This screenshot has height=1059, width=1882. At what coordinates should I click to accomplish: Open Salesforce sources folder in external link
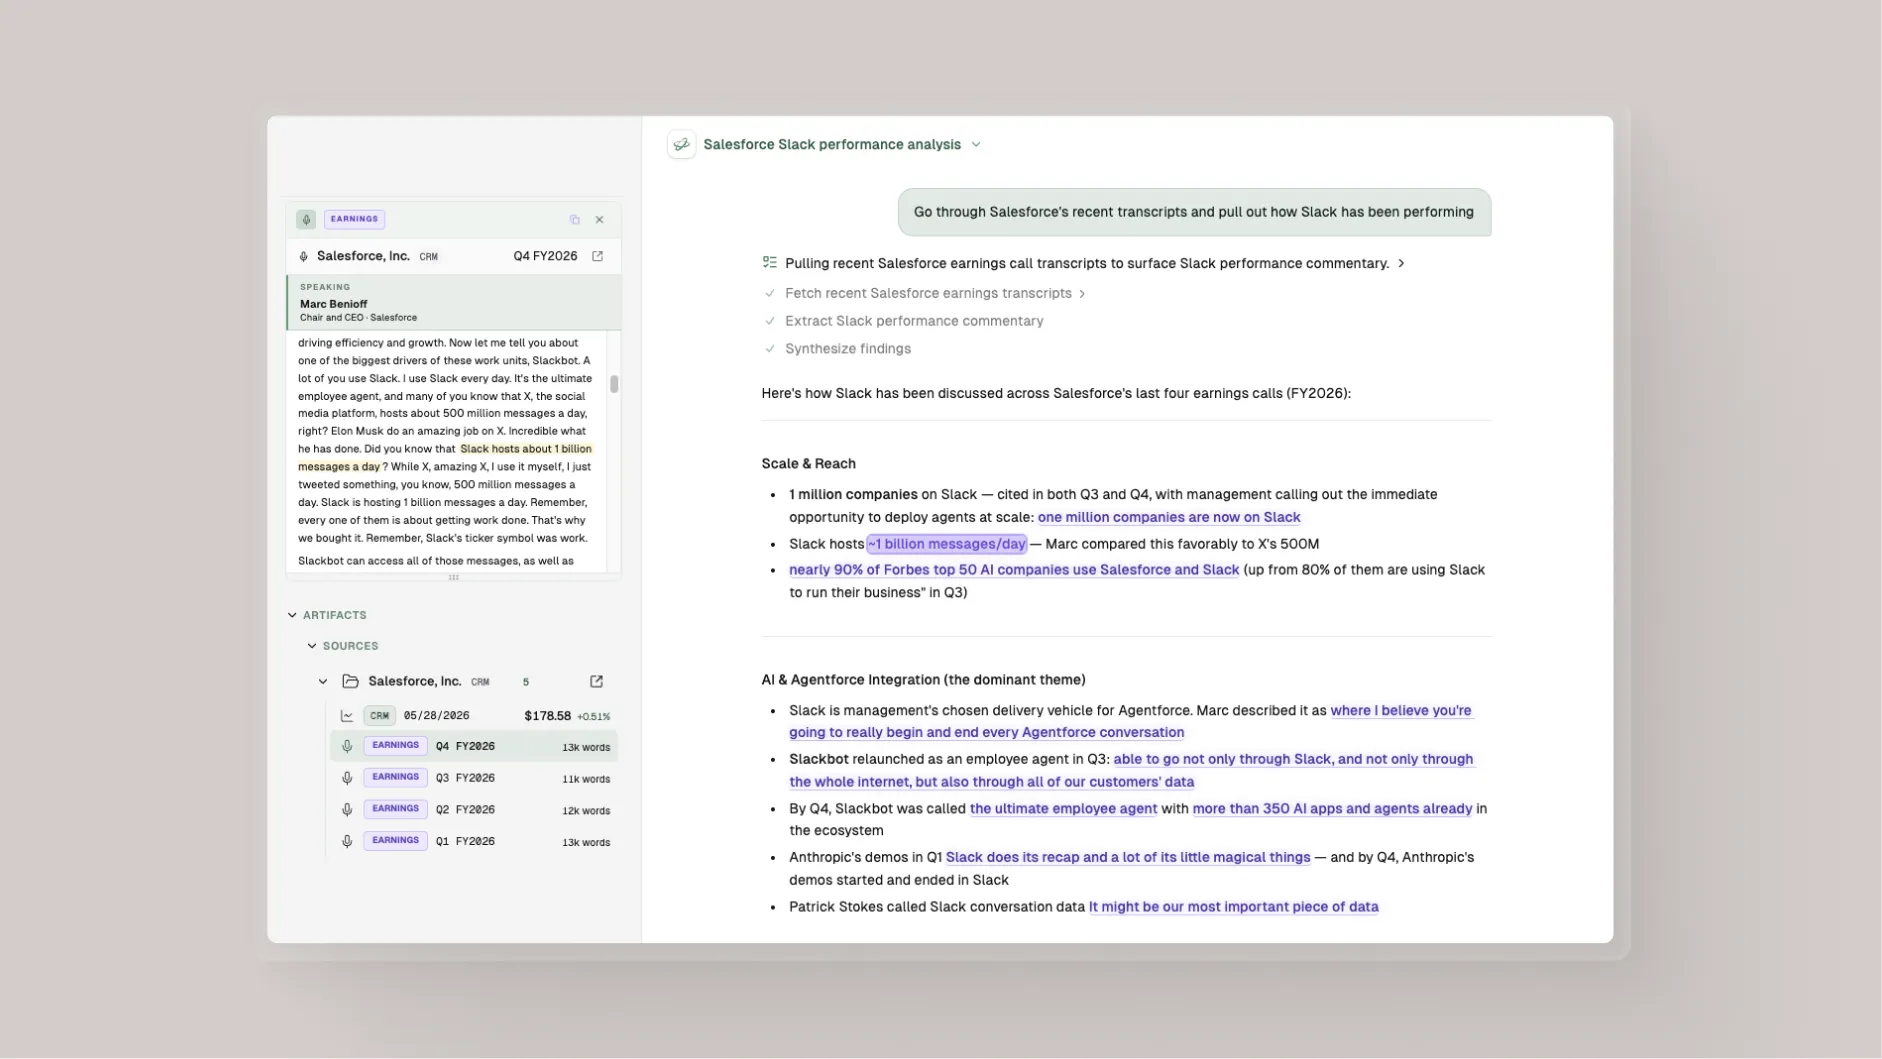(596, 682)
